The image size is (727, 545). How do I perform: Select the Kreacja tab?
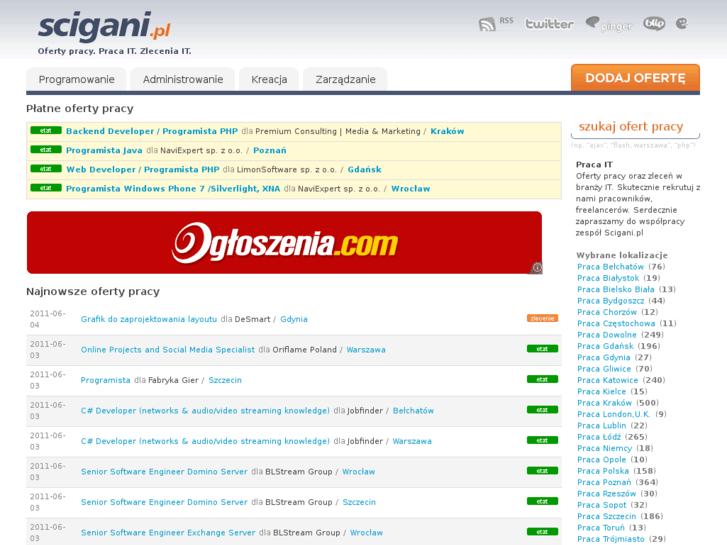pyautogui.click(x=269, y=79)
